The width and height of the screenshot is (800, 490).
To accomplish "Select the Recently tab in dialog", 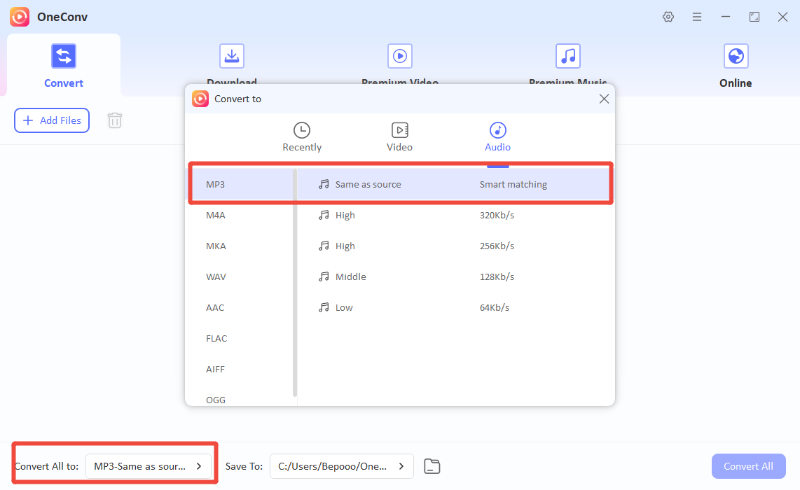I will [x=302, y=137].
